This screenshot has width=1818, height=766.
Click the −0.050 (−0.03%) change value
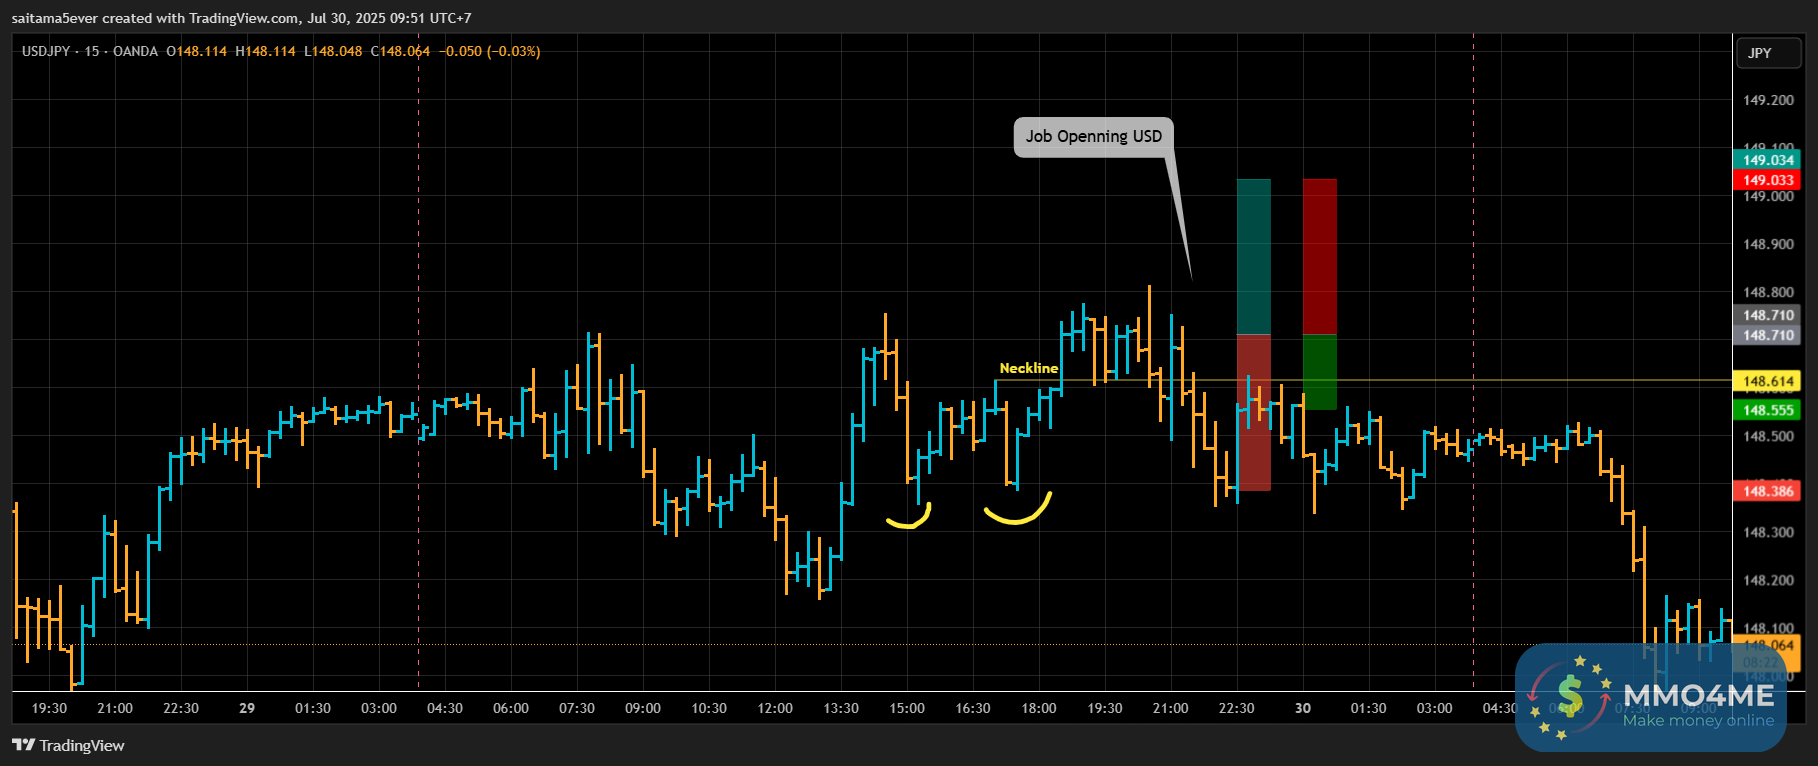(x=490, y=51)
